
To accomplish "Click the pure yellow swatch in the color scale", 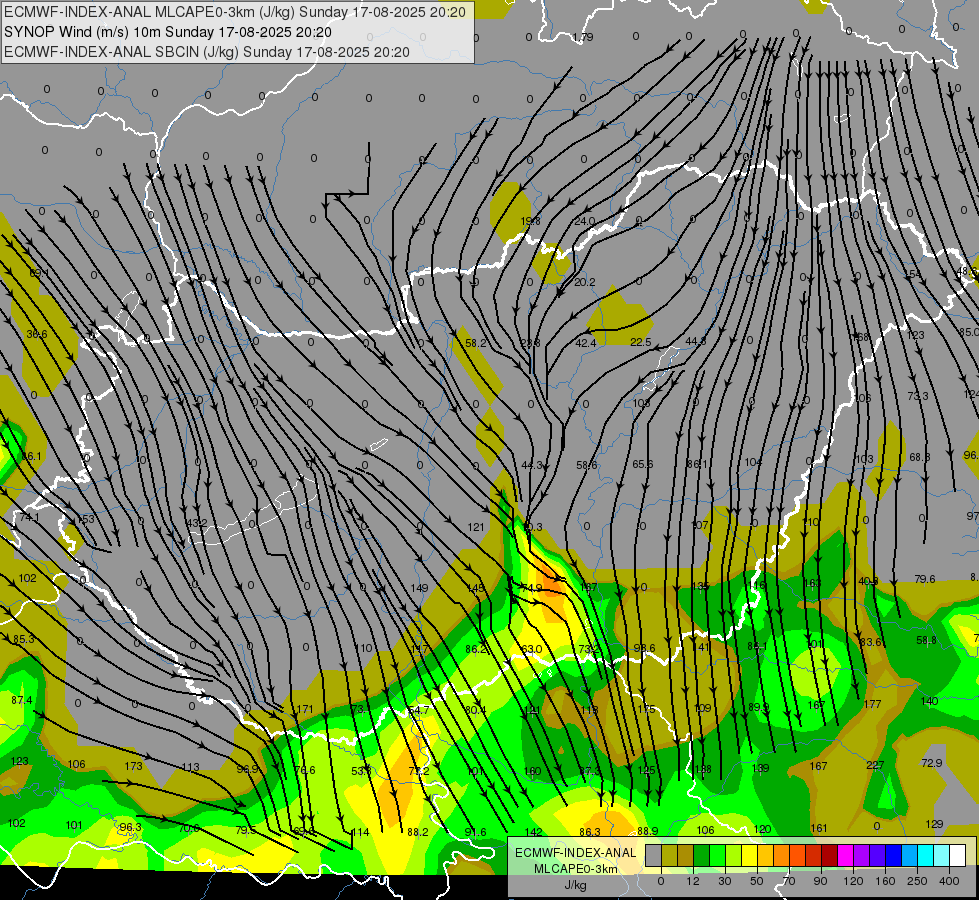I will [x=750, y=855].
